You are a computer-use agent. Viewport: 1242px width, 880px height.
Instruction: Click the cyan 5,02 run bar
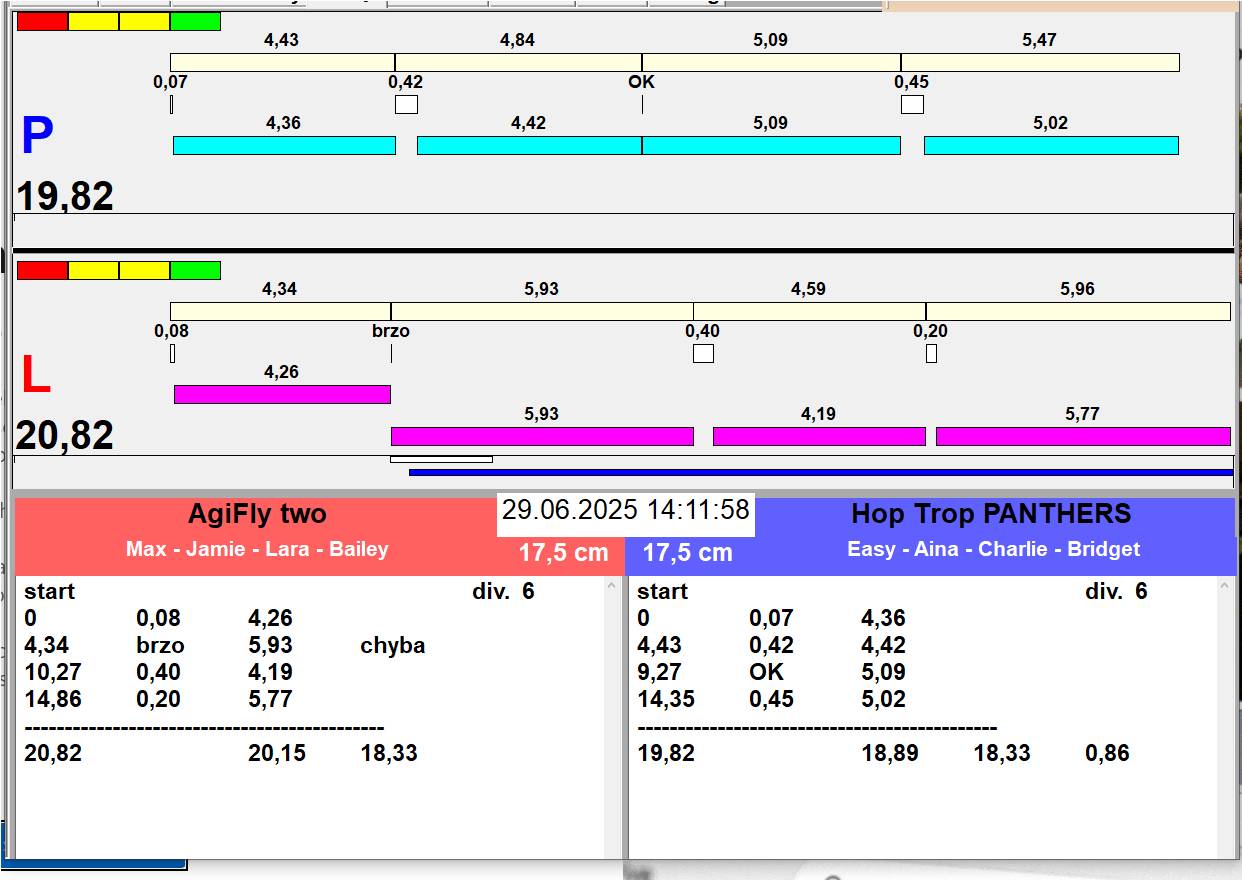(x=1051, y=146)
